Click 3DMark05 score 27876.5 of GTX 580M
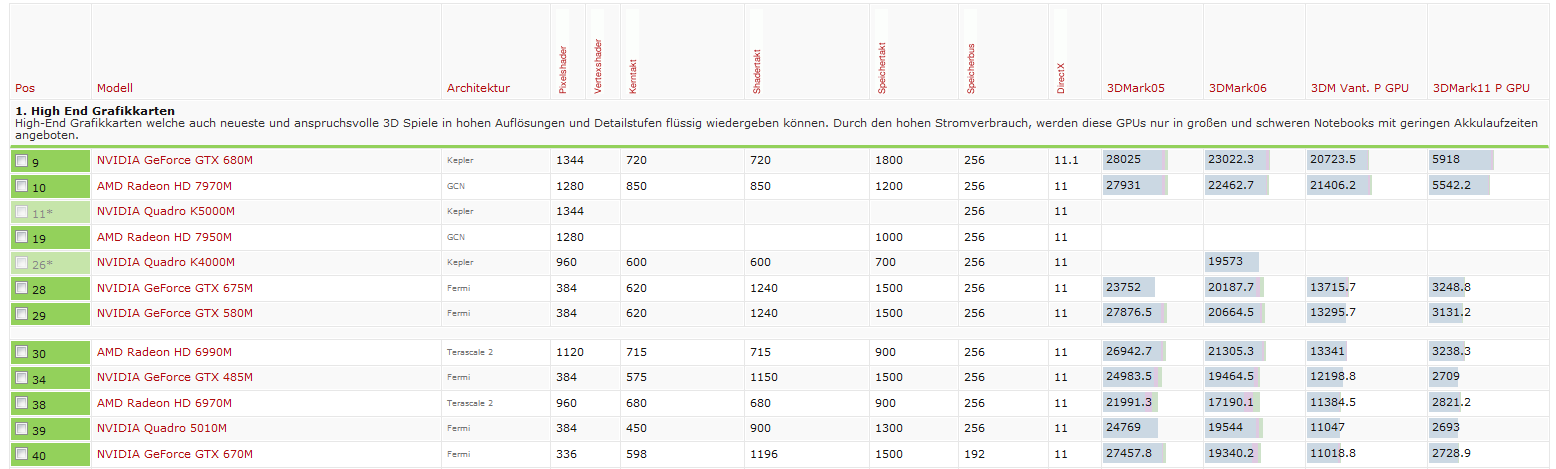Viewport: 1556px width, 469px height. coord(1133,313)
